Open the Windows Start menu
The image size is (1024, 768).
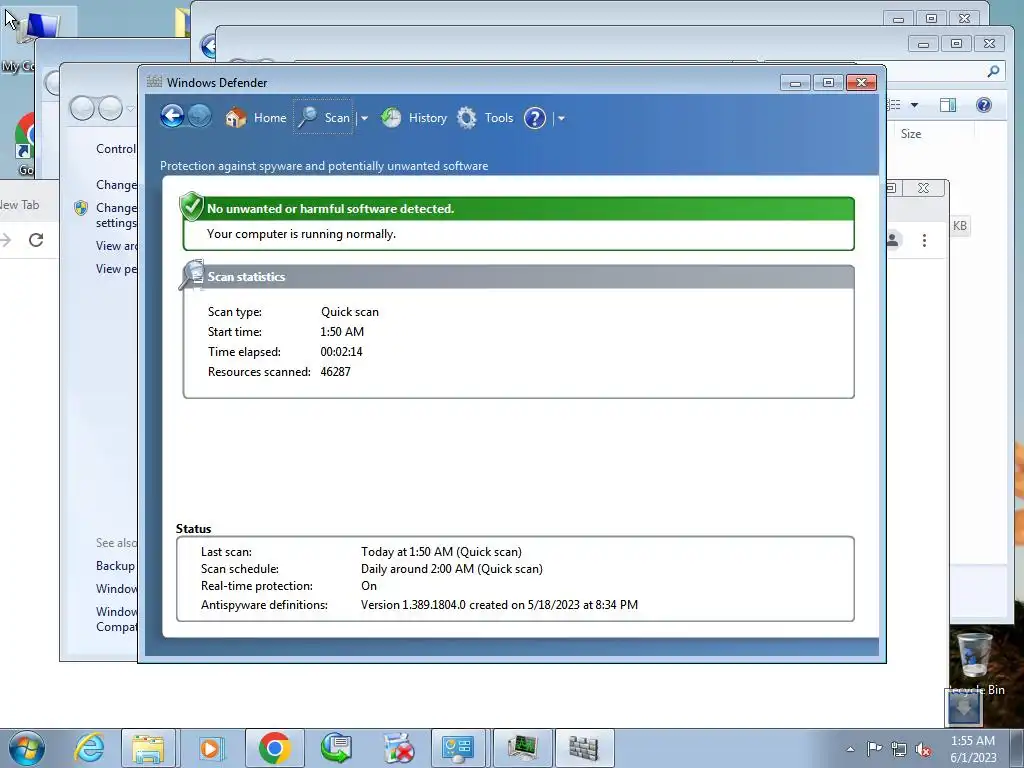26,748
